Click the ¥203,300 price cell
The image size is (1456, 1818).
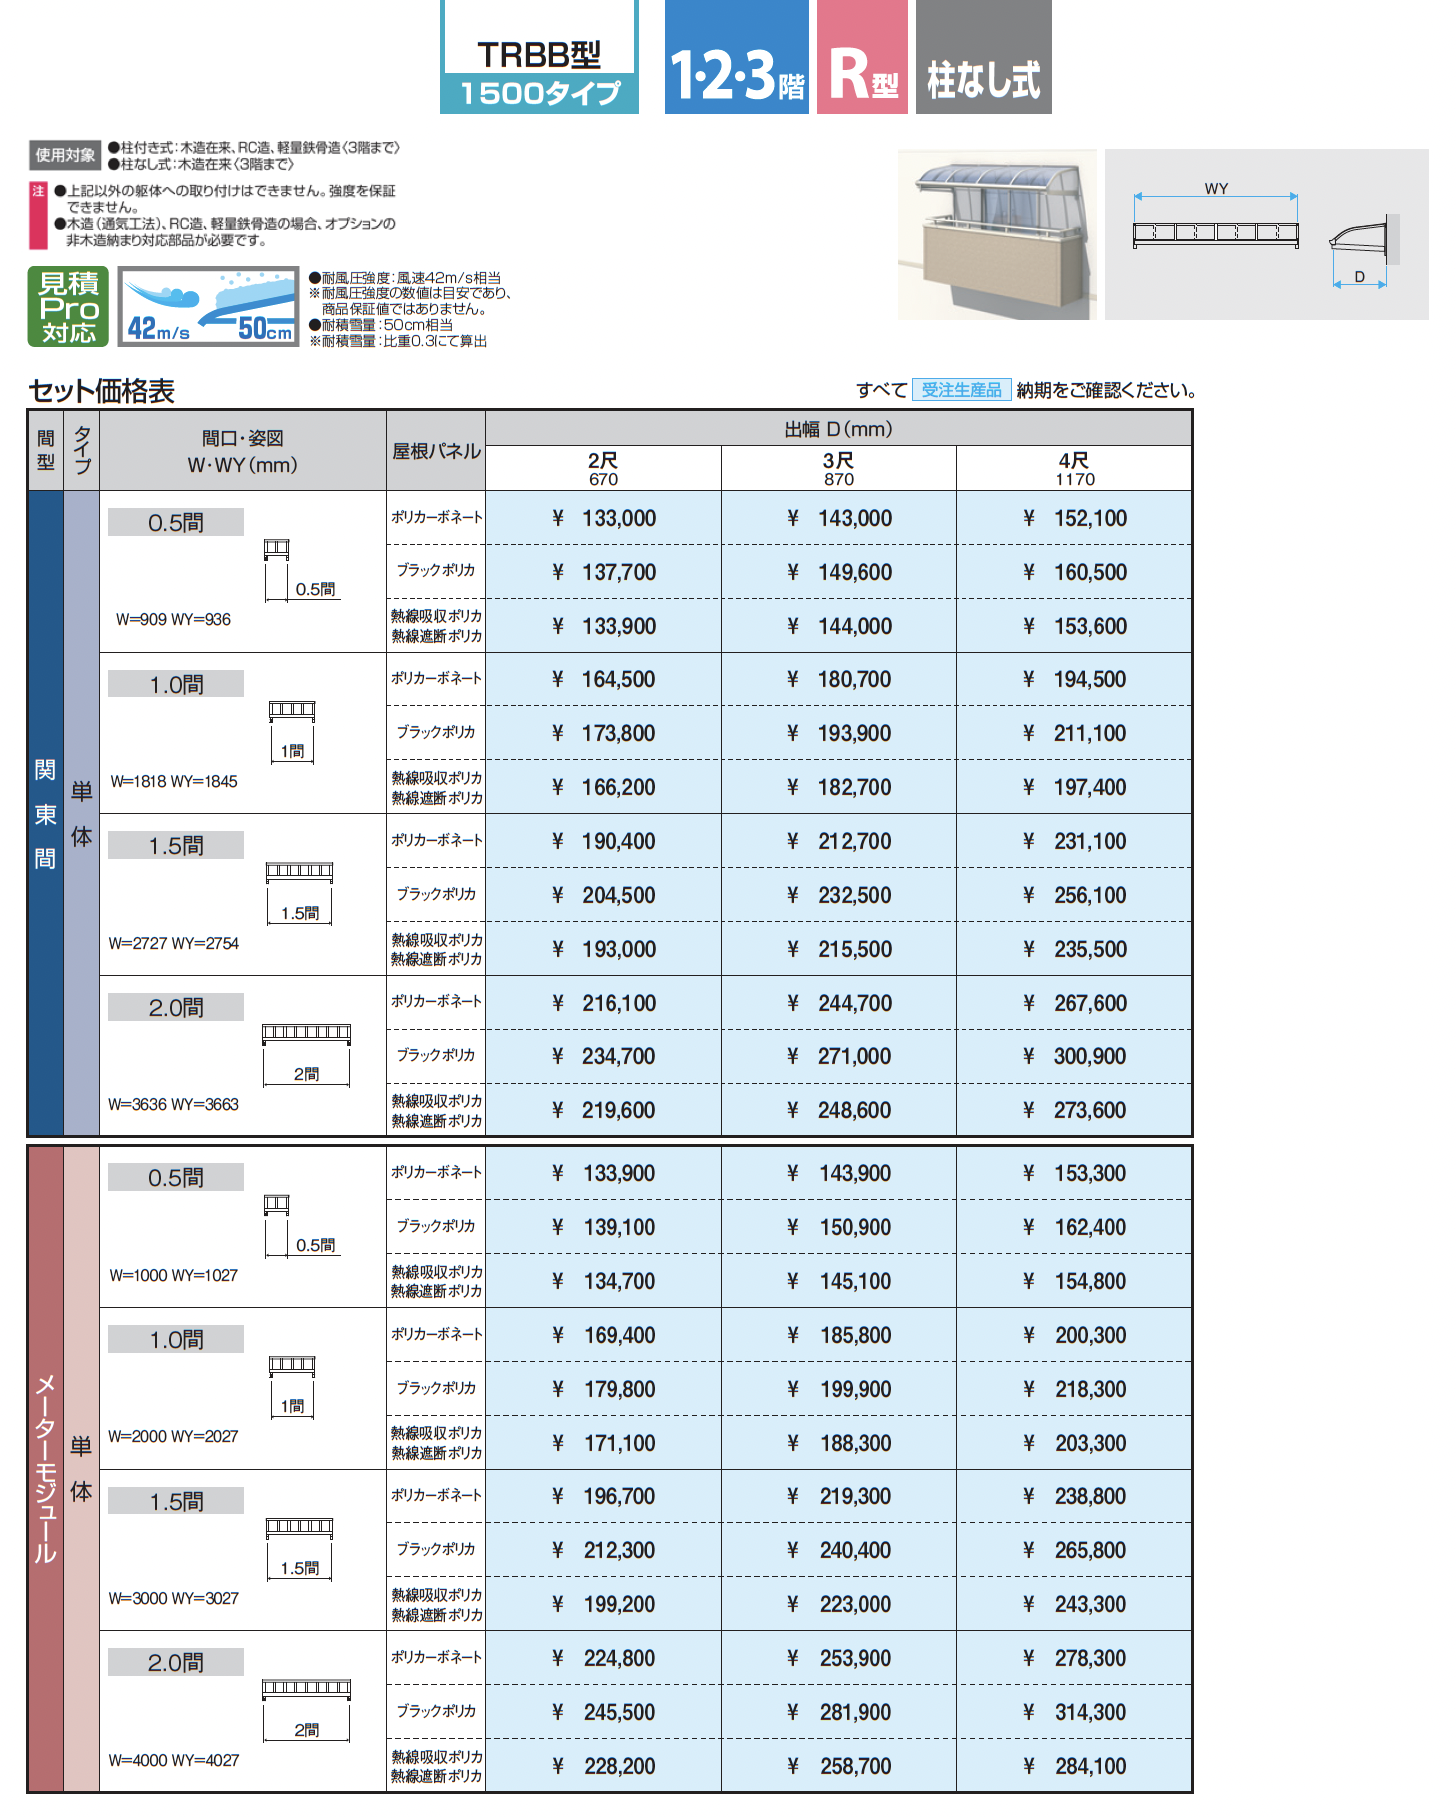[1075, 1443]
